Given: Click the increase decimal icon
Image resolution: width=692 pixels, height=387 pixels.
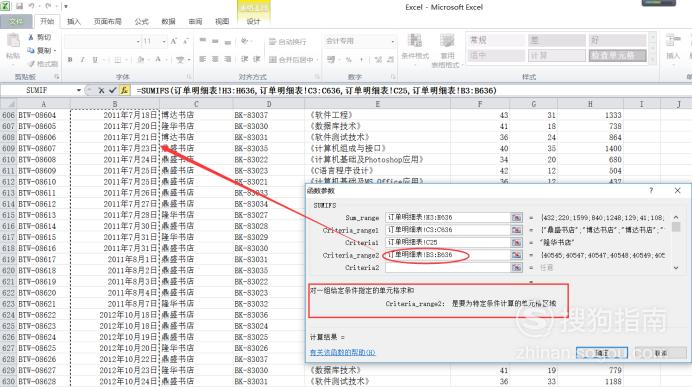Looking at the screenshot, I should coord(378,60).
